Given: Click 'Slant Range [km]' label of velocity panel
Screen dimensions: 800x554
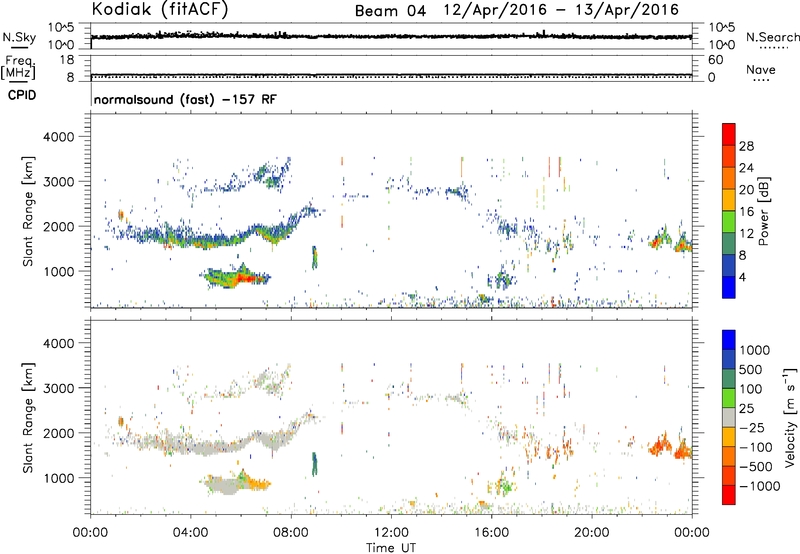Looking at the screenshot, I should [28, 417].
